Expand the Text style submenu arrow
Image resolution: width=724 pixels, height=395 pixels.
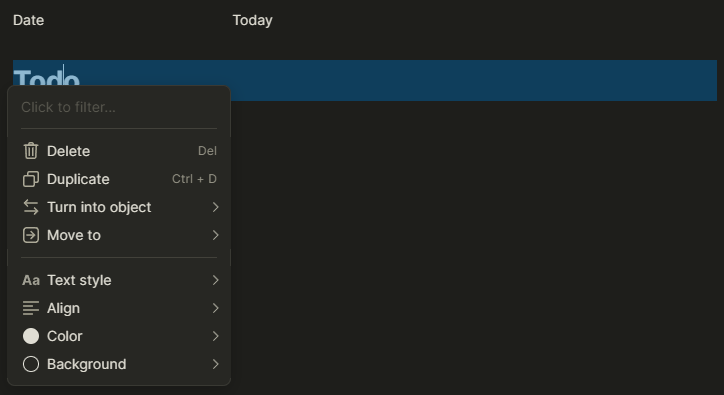click(215, 280)
